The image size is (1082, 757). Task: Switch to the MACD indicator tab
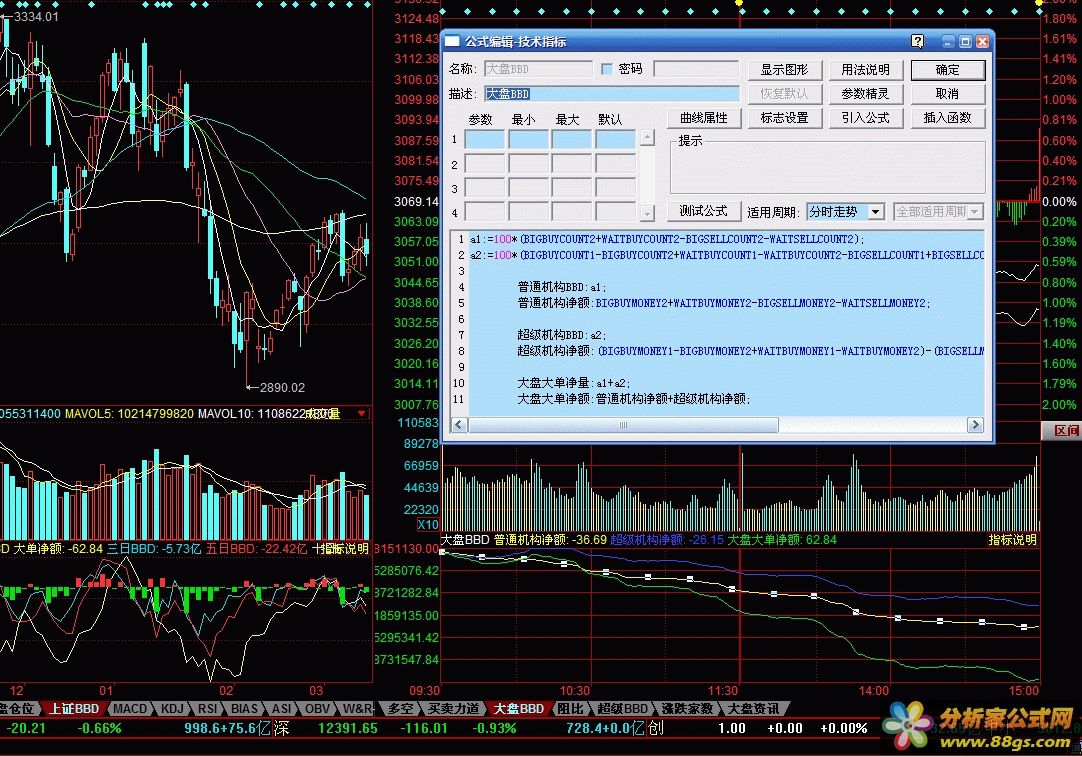tap(130, 709)
